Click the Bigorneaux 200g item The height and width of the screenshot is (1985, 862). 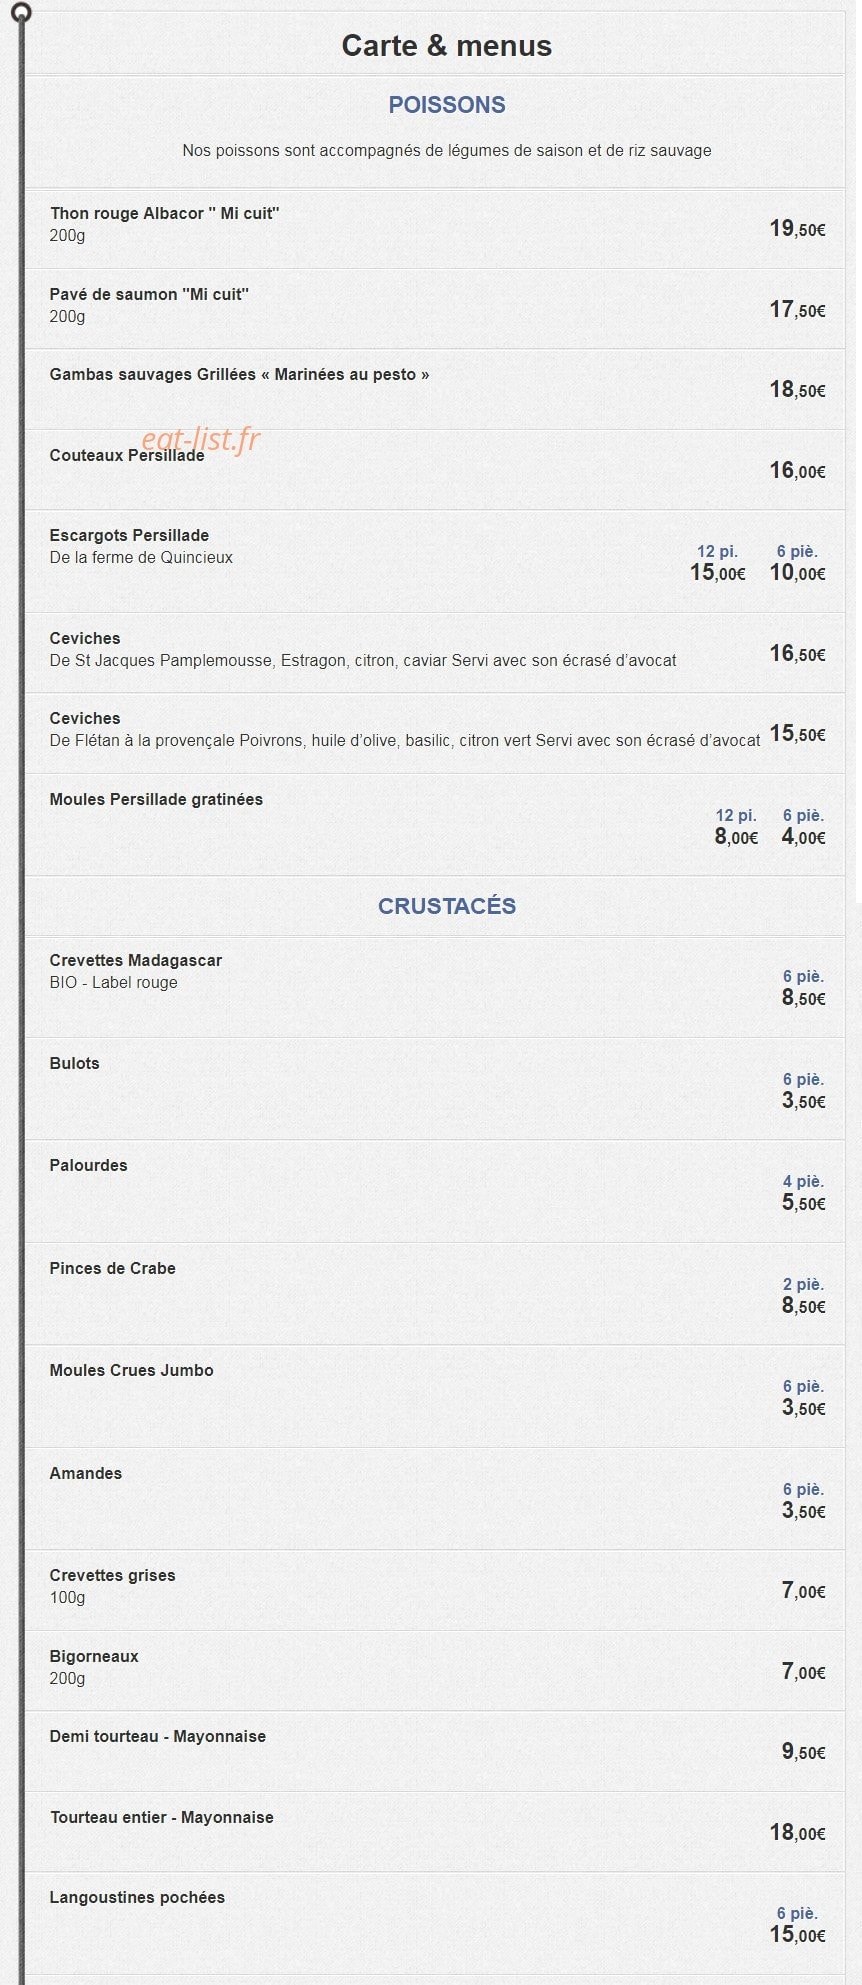94,1667
